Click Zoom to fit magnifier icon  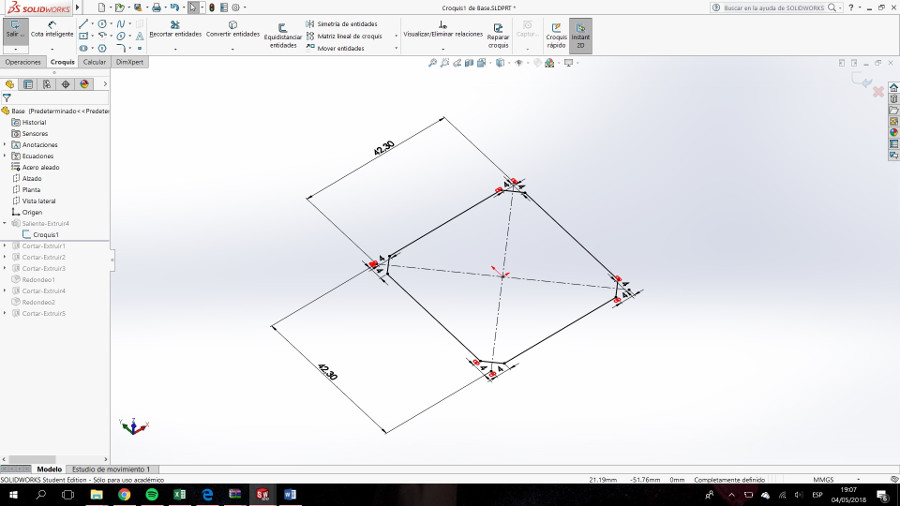pos(432,63)
